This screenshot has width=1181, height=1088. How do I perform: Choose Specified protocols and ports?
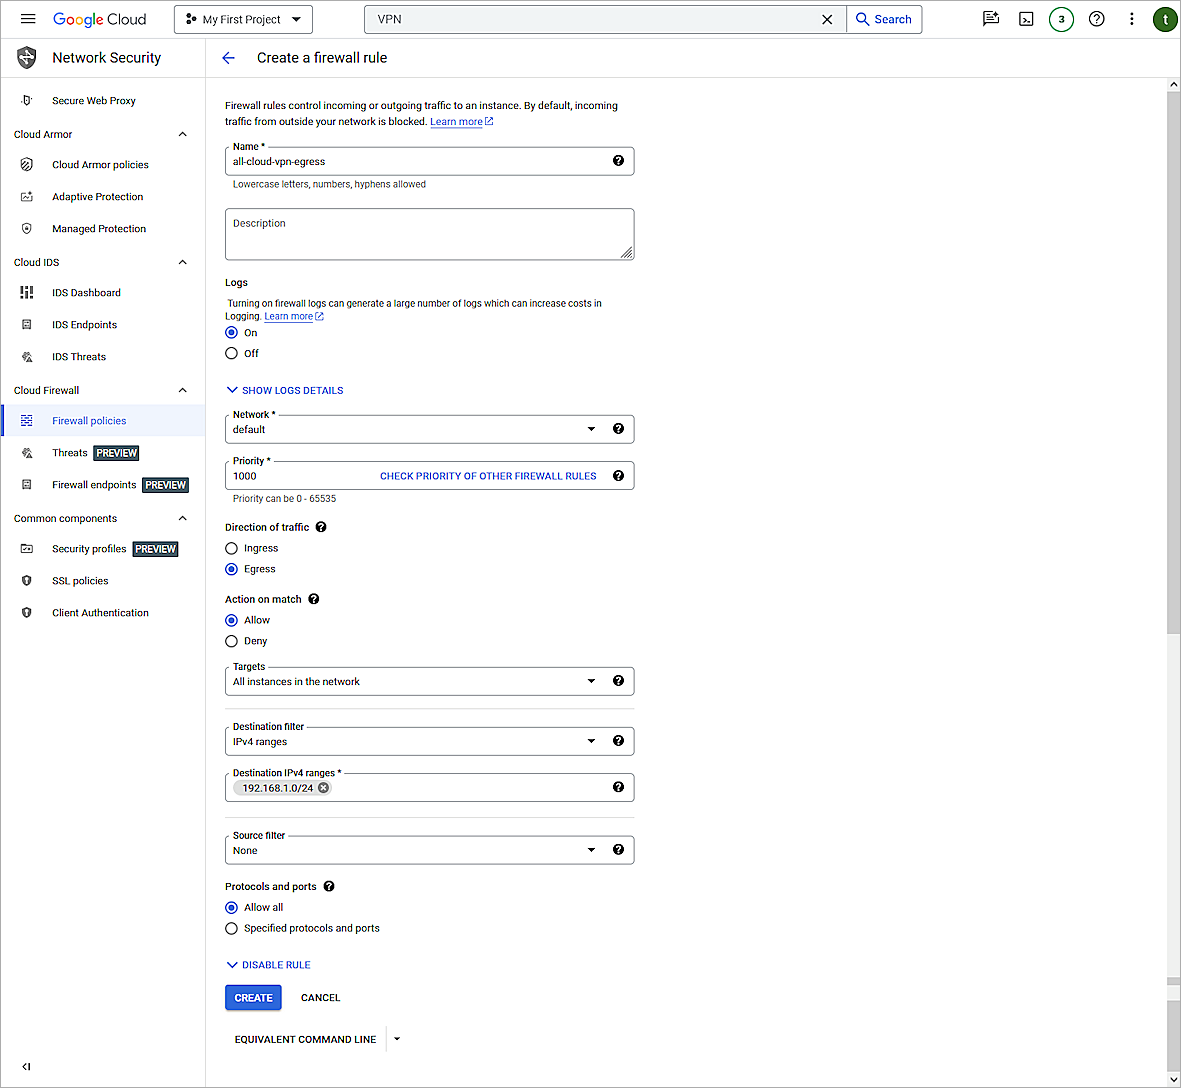click(231, 928)
